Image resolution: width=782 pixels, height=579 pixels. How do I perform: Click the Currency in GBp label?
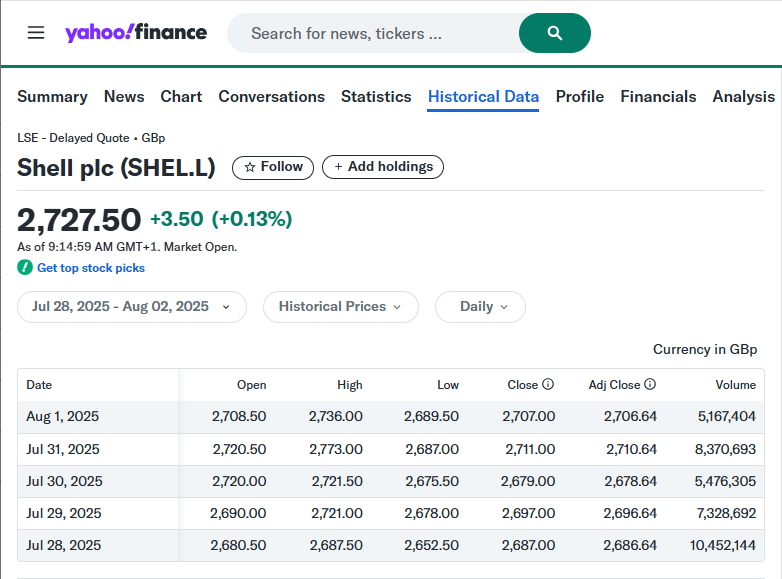tap(705, 349)
